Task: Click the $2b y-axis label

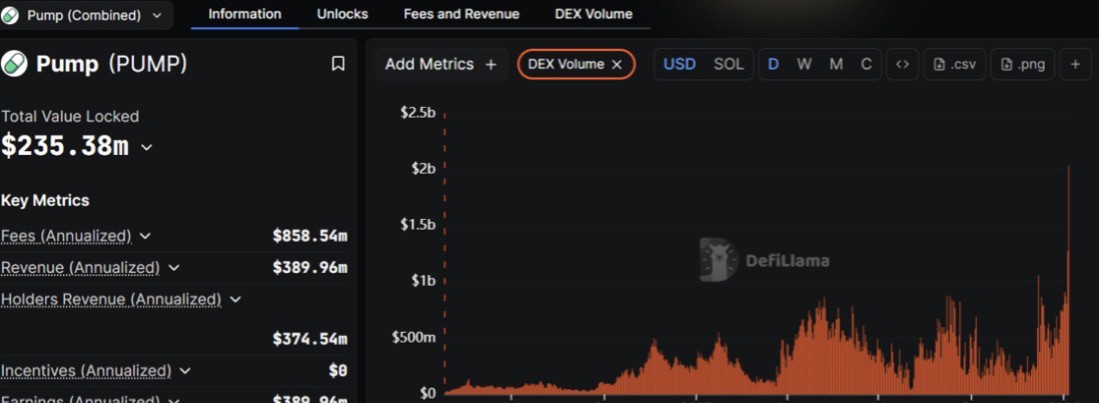Action: 422,168
